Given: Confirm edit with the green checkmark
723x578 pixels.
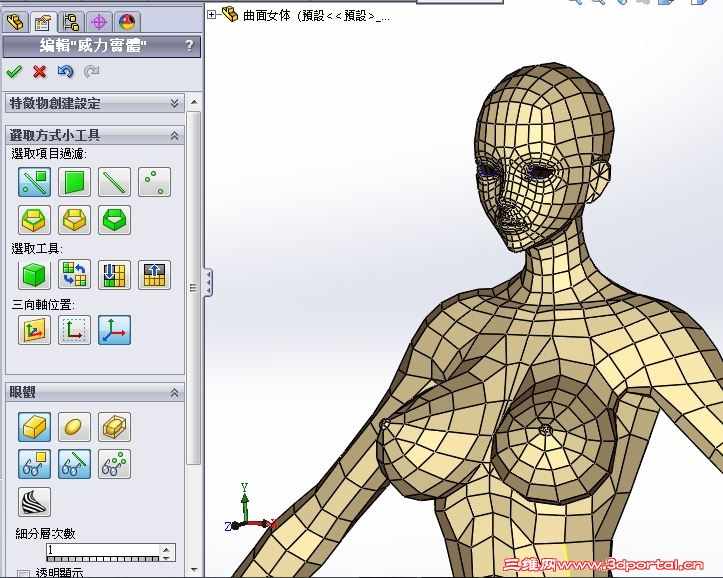Looking at the screenshot, I should [x=14, y=71].
